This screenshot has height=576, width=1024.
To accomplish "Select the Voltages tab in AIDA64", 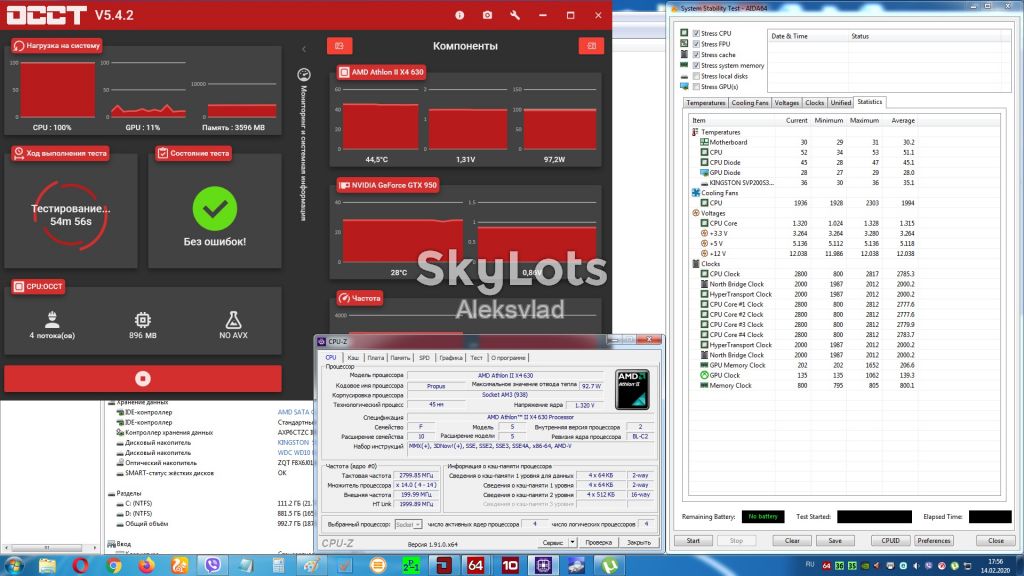I will click(786, 103).
